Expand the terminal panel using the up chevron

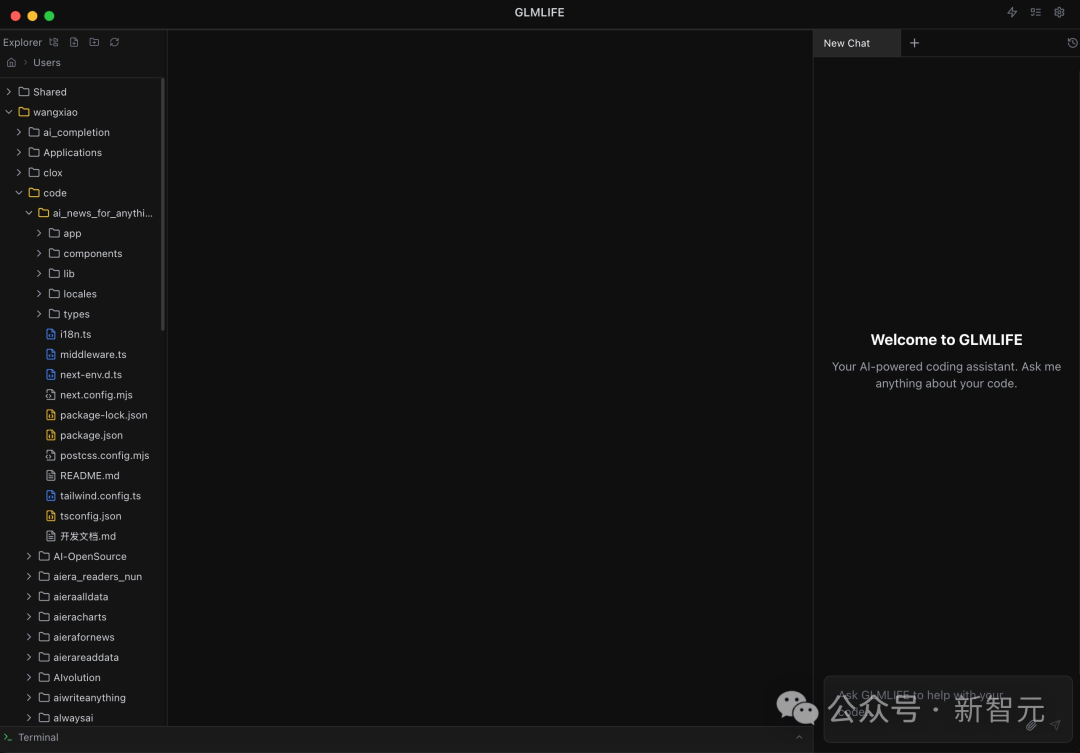click(799, 737)
